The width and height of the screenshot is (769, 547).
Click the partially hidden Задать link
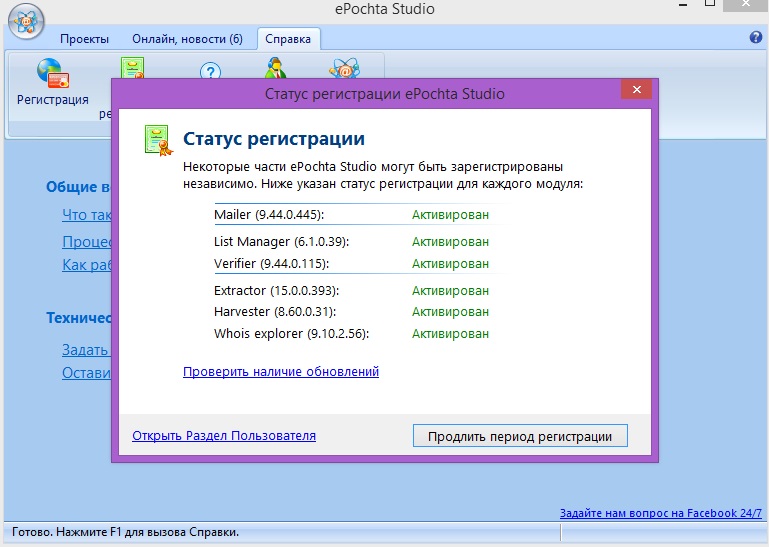(x=86, y=350)
